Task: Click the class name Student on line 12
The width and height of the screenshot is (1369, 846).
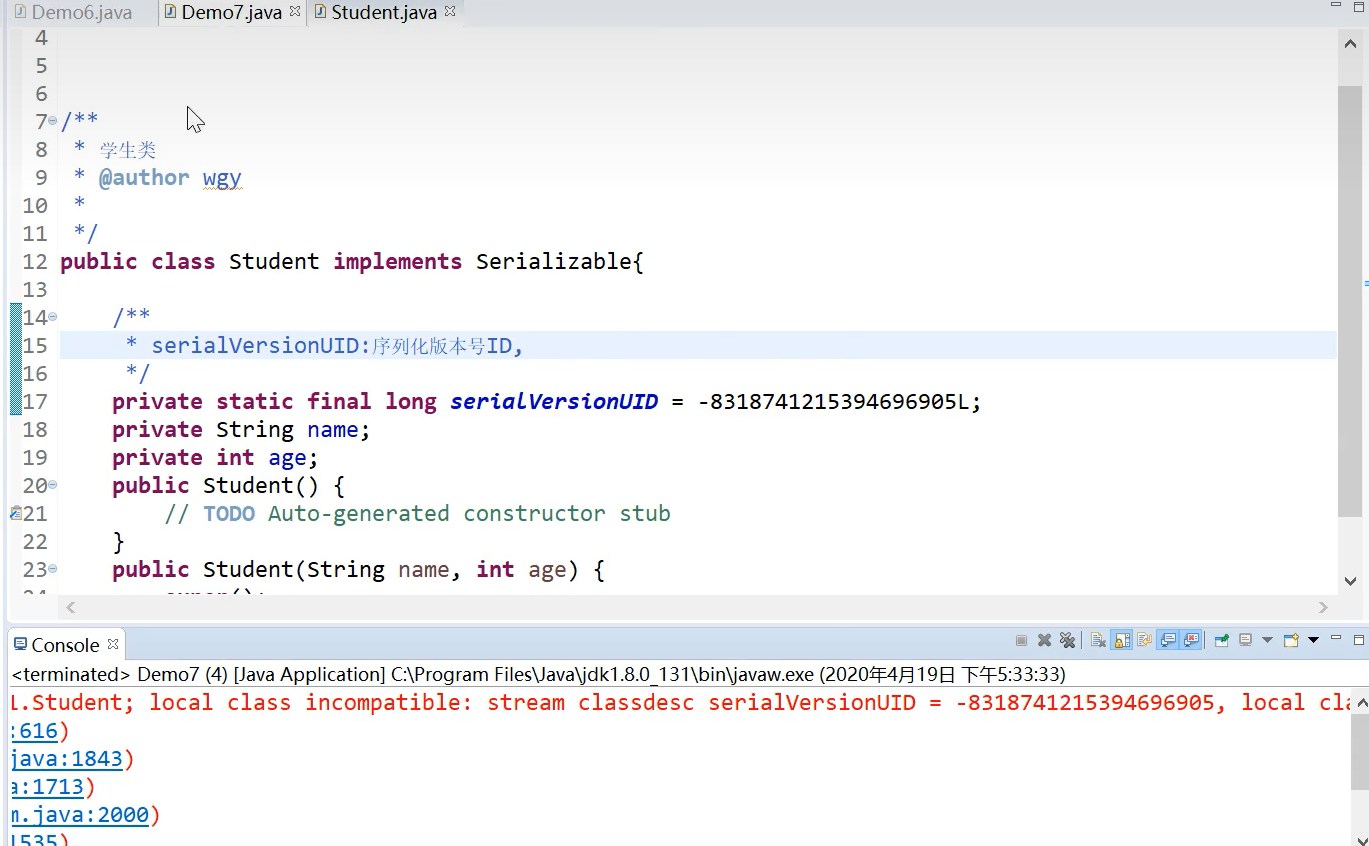Action: click(x=274, y=262)
